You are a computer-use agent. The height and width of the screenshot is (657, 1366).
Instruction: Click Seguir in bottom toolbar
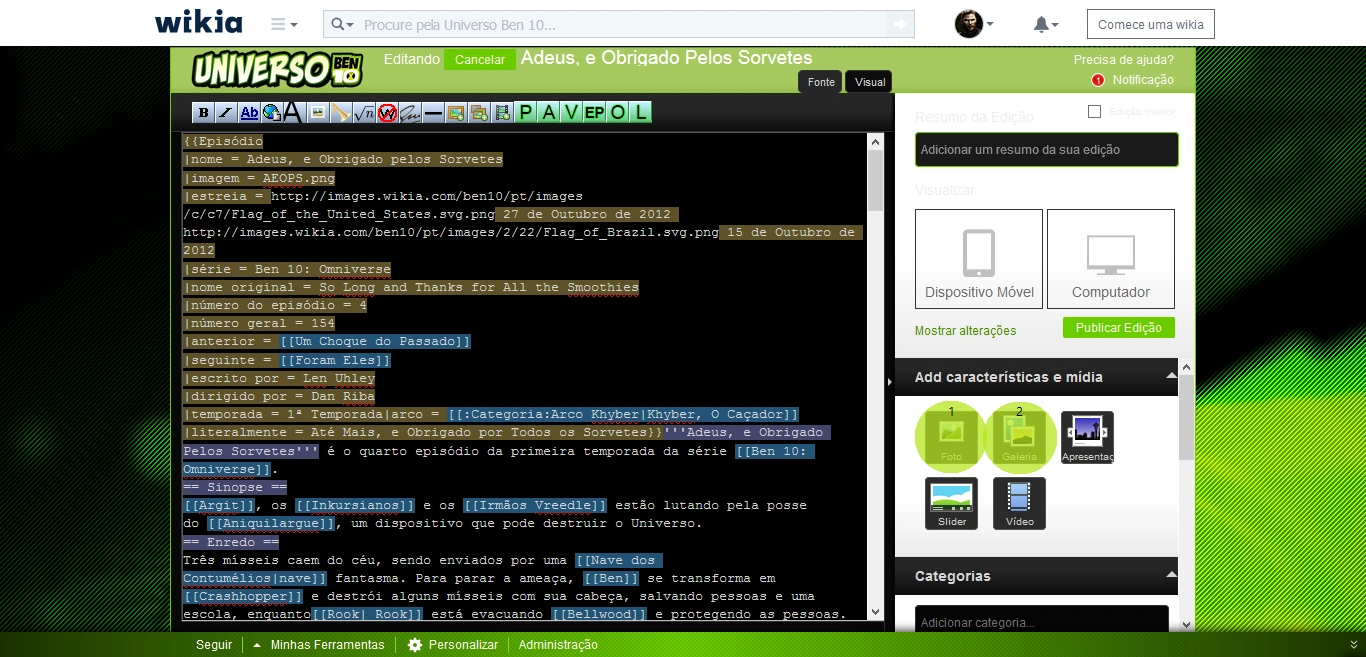(x=214, y=645)
